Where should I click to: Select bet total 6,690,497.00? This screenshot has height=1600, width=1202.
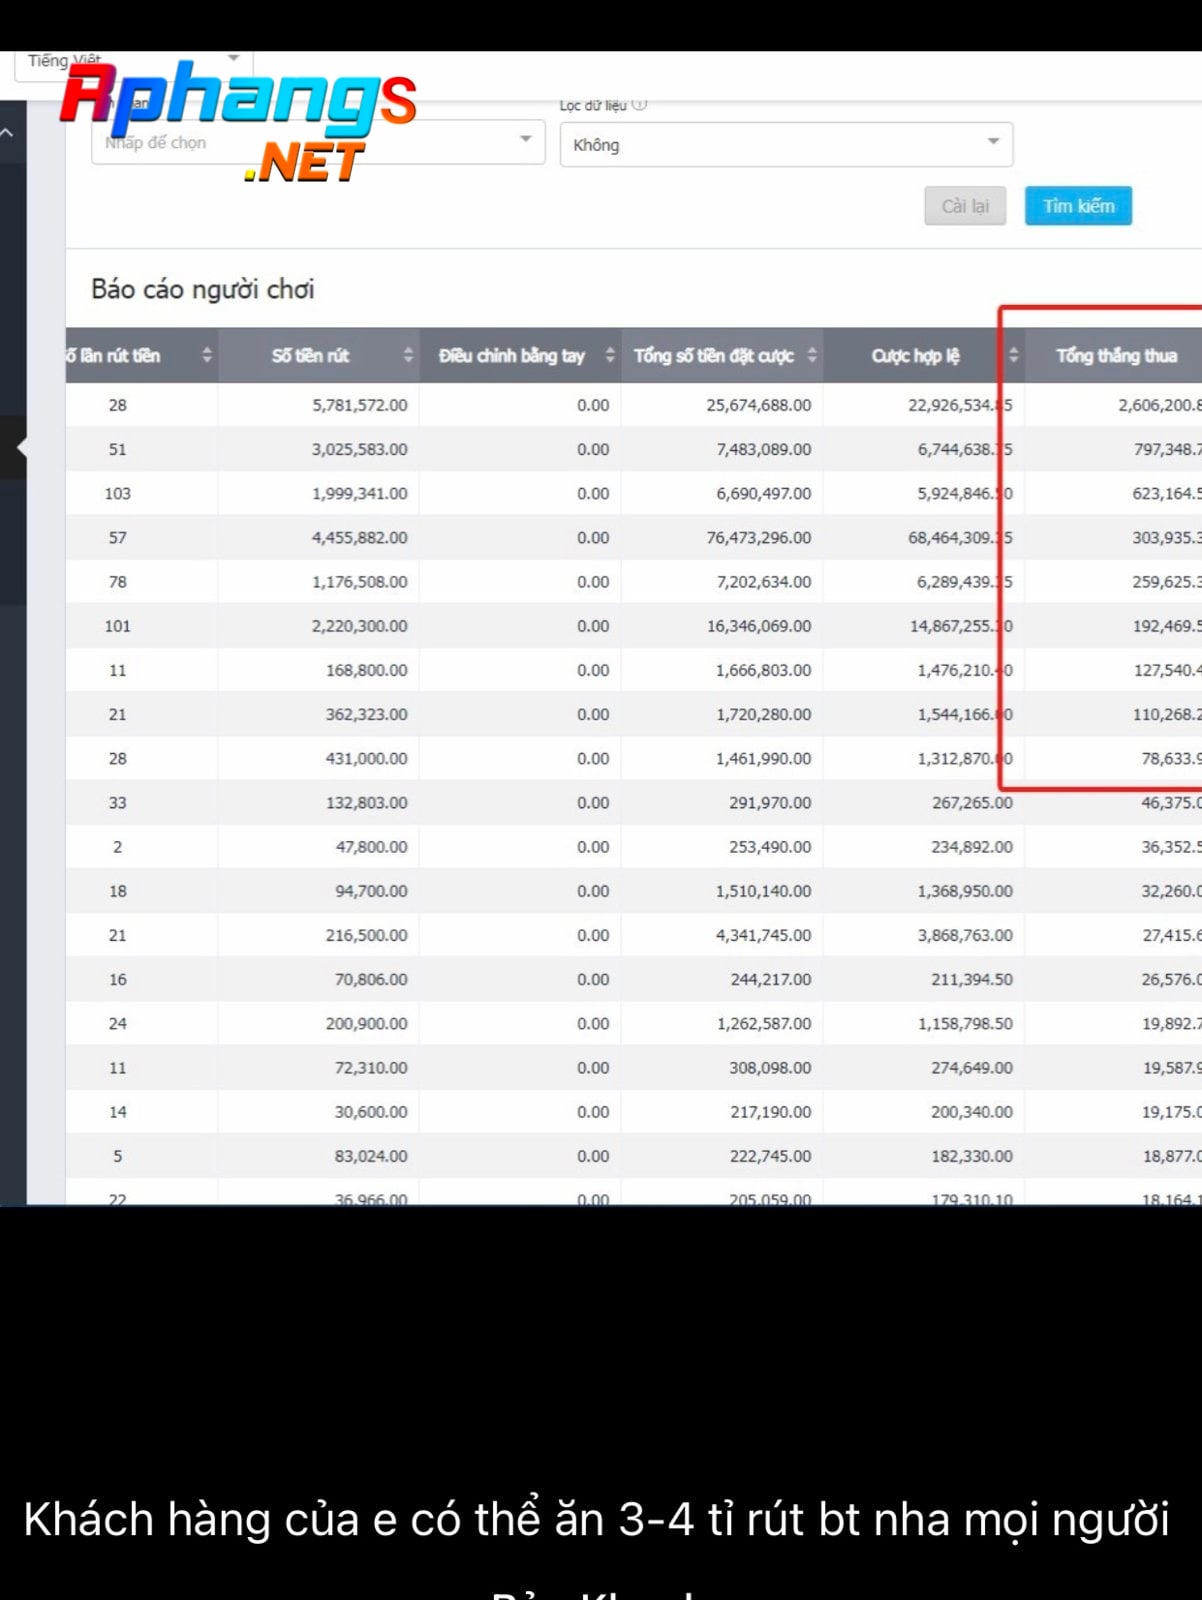[763, 493]
